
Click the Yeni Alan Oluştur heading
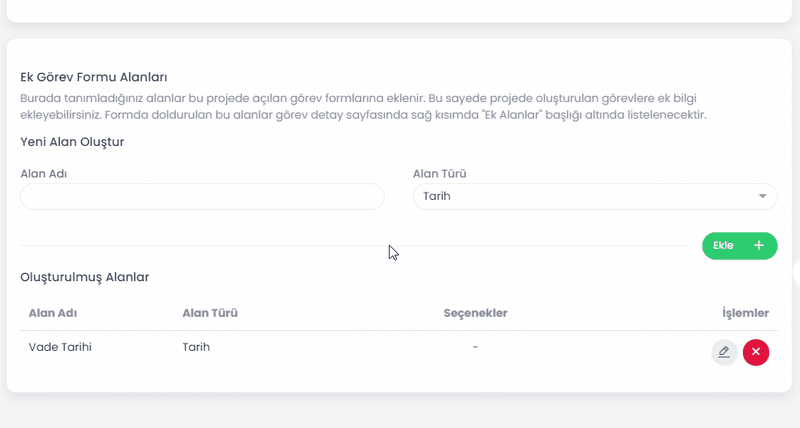[72, 142]
